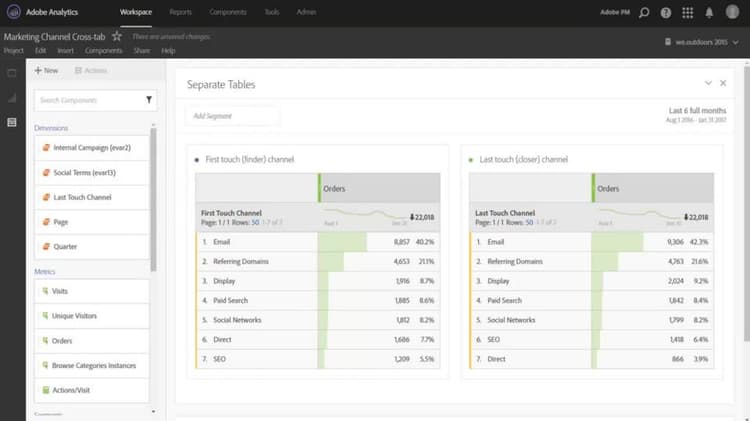Image resolution: width=750 pixels, height=421 pixels.
Task: Open the Components rail icon
Action: [12, 122]
